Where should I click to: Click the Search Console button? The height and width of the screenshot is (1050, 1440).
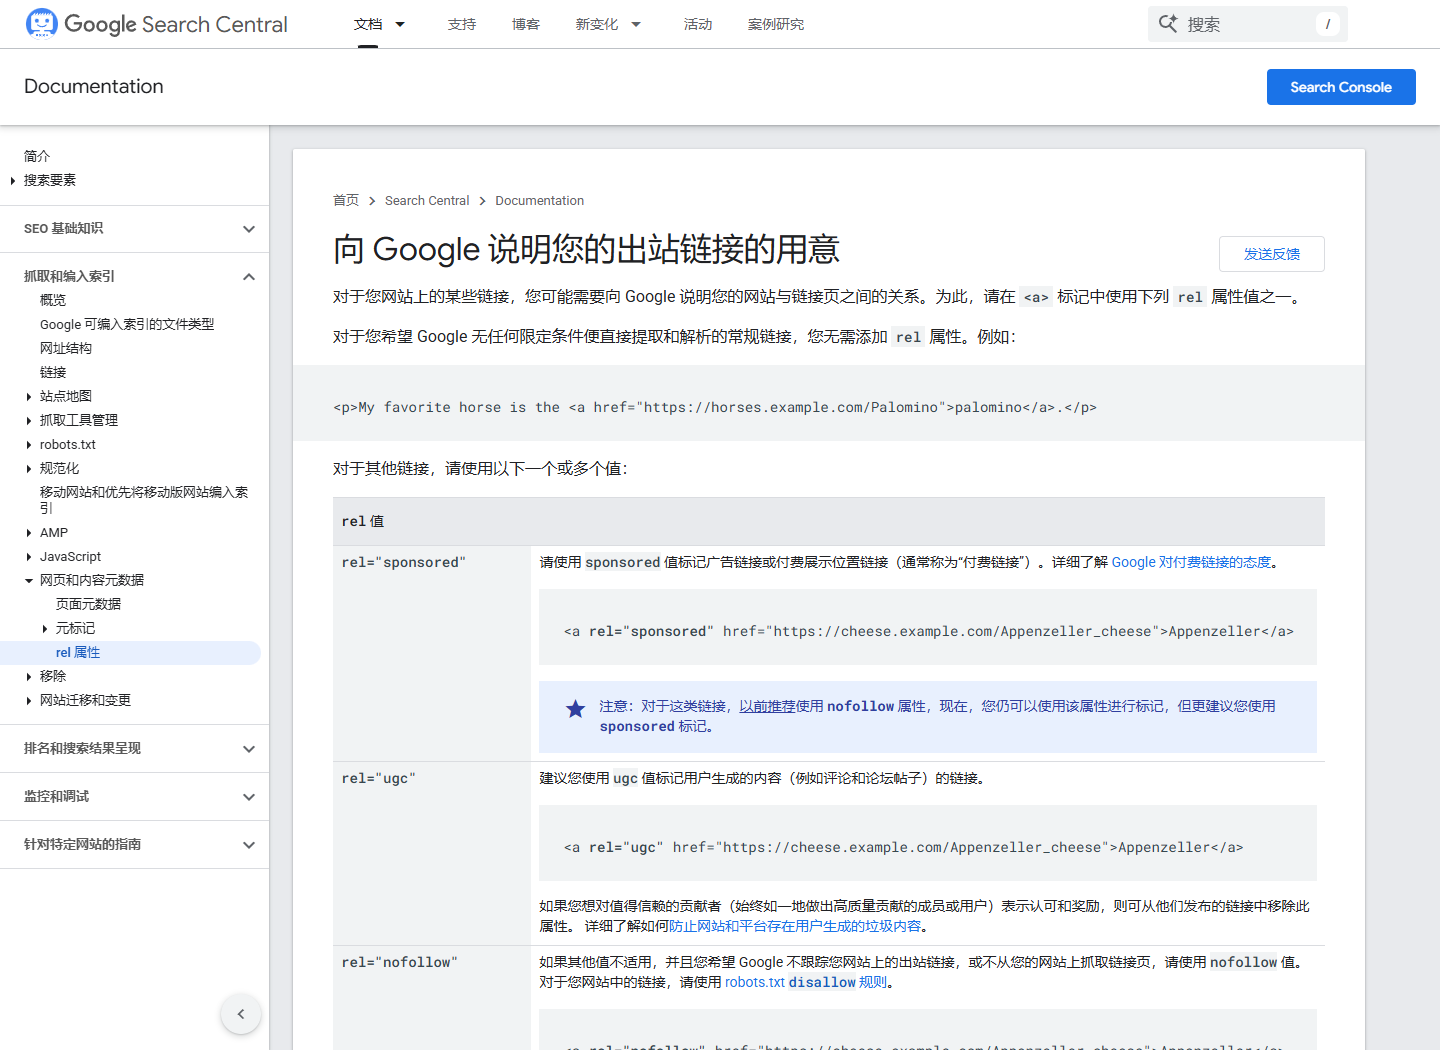(x=1341, y=87)
